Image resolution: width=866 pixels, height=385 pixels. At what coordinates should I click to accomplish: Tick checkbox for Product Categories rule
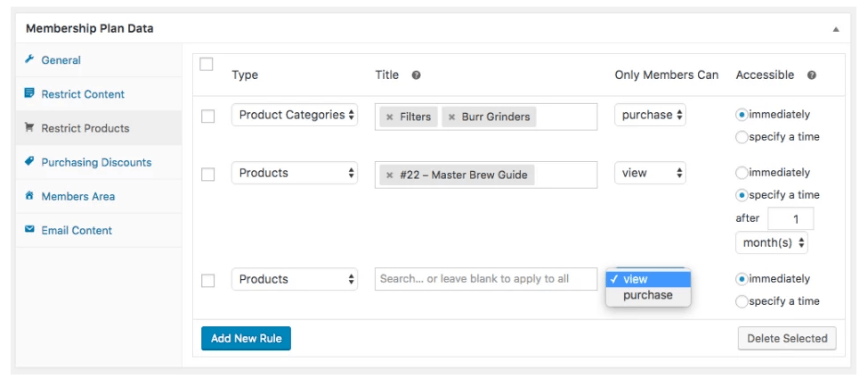coord(208,117)
